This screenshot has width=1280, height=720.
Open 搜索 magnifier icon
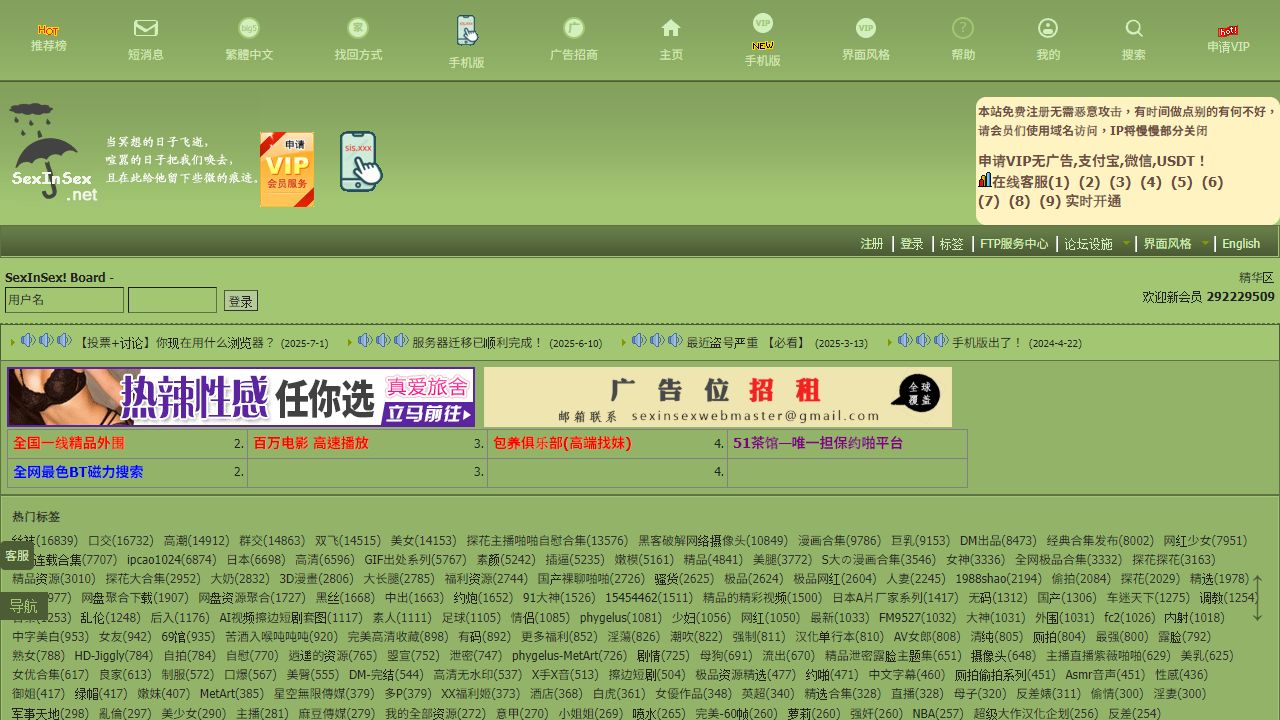tap(1134, 29)
